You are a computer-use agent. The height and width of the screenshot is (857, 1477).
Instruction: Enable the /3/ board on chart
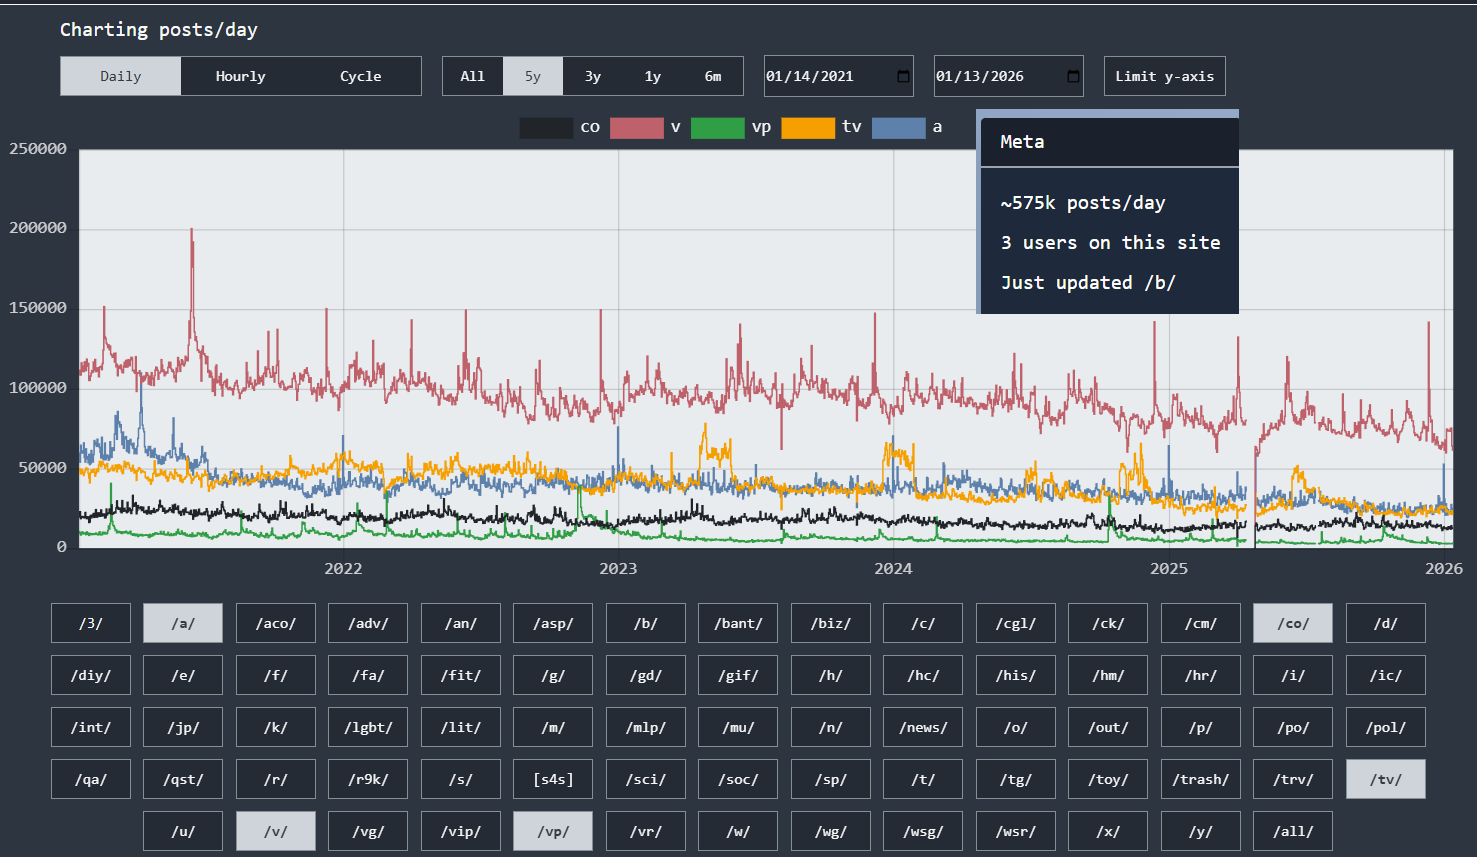pos(91,623)
